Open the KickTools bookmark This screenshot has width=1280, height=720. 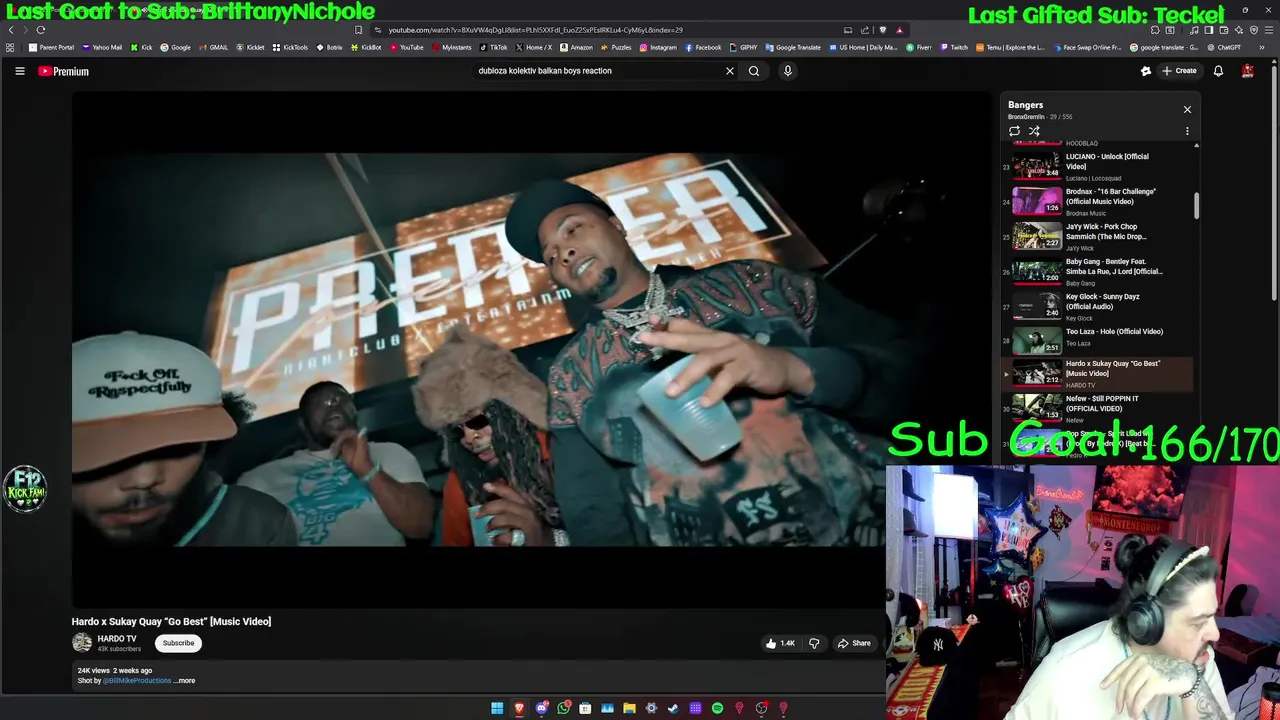click(x=290, y=47)
